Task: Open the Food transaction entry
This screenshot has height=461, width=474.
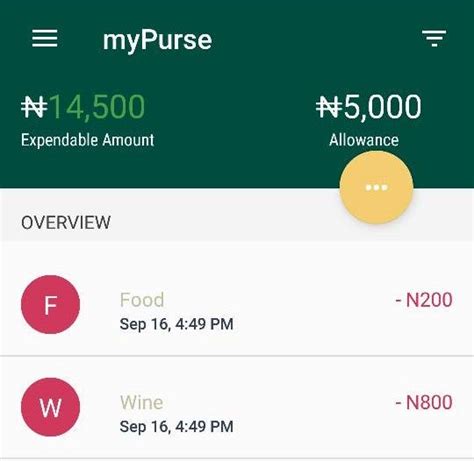Action: coord(237,304)
